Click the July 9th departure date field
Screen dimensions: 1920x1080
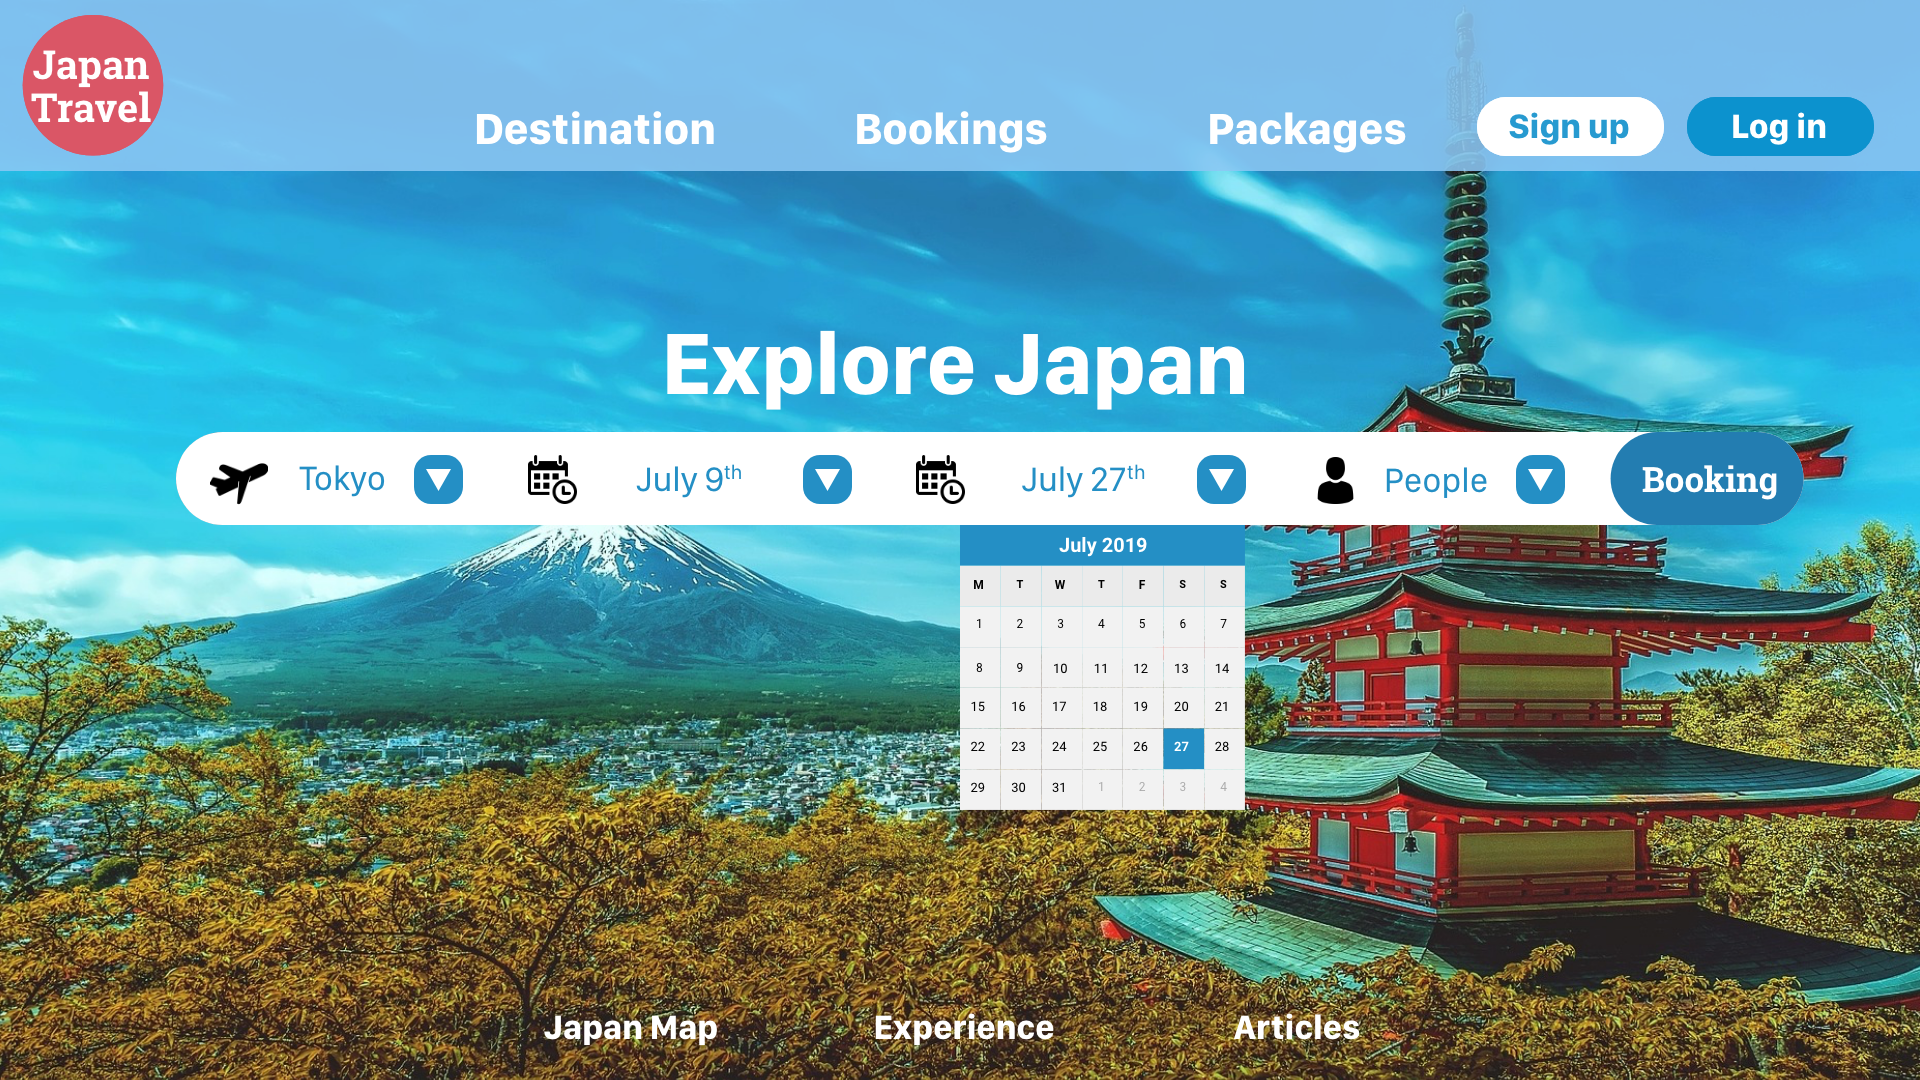[689, 479]
